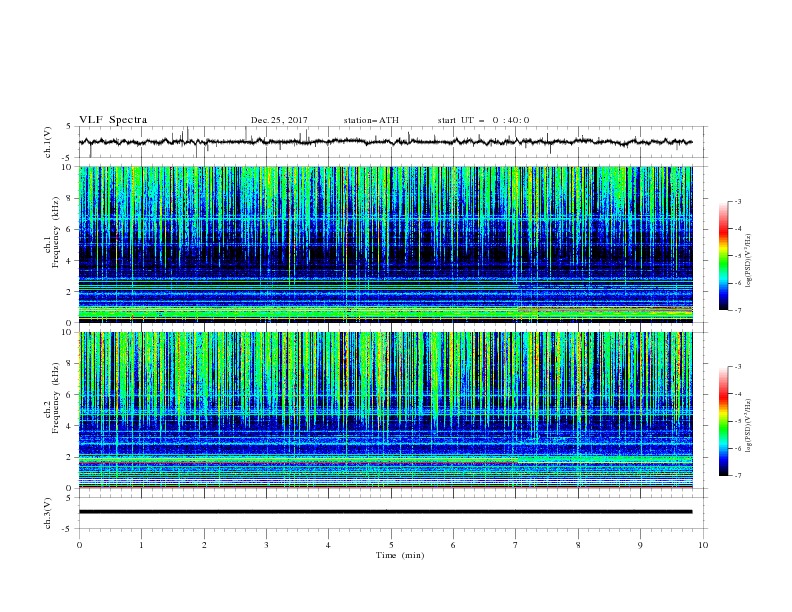This screenshot has height=612, width=792.
Task: Click time axis tick label '0'
Action: (79, 545)
